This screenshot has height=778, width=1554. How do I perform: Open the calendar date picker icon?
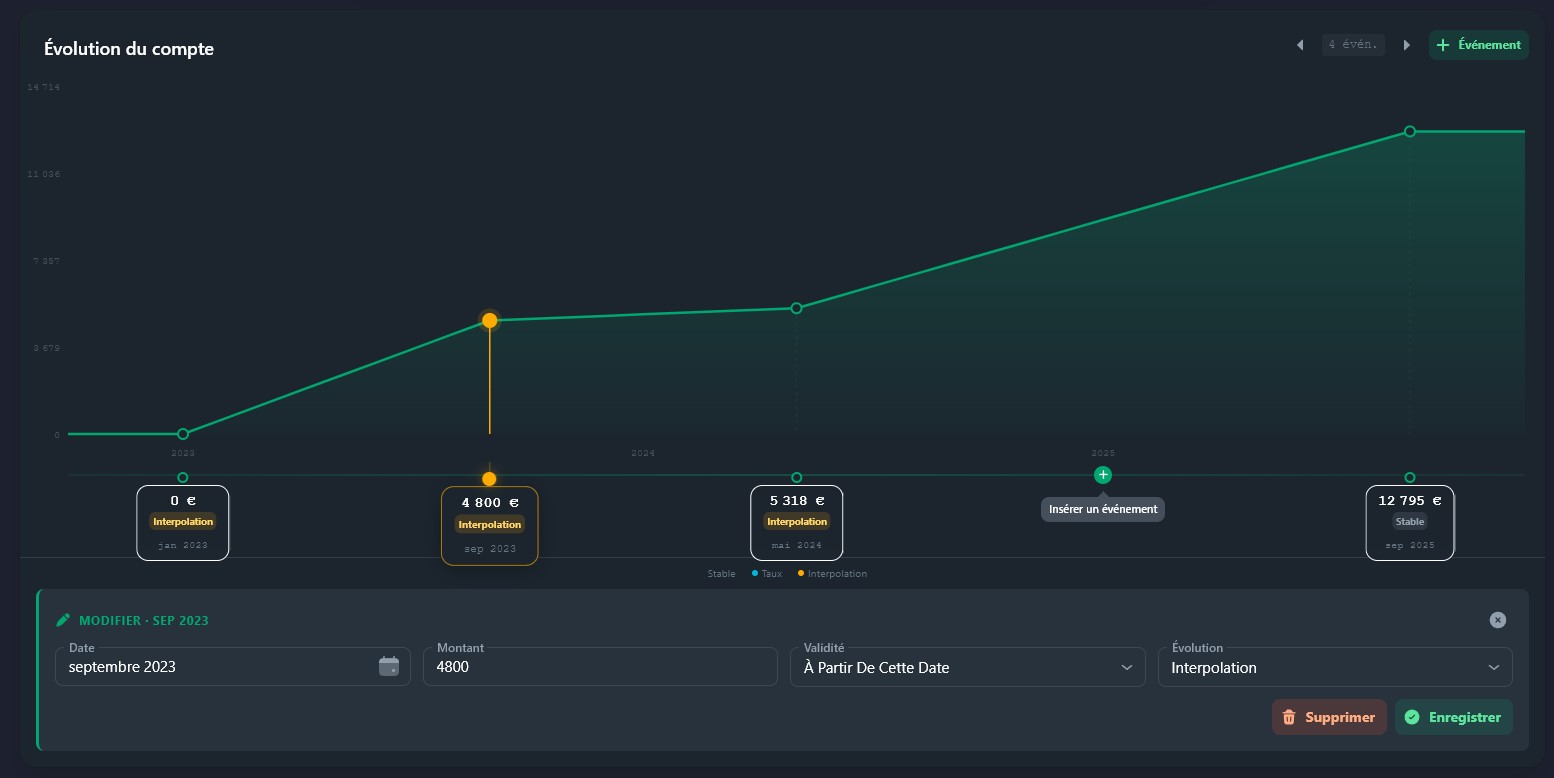click(389, 667)
